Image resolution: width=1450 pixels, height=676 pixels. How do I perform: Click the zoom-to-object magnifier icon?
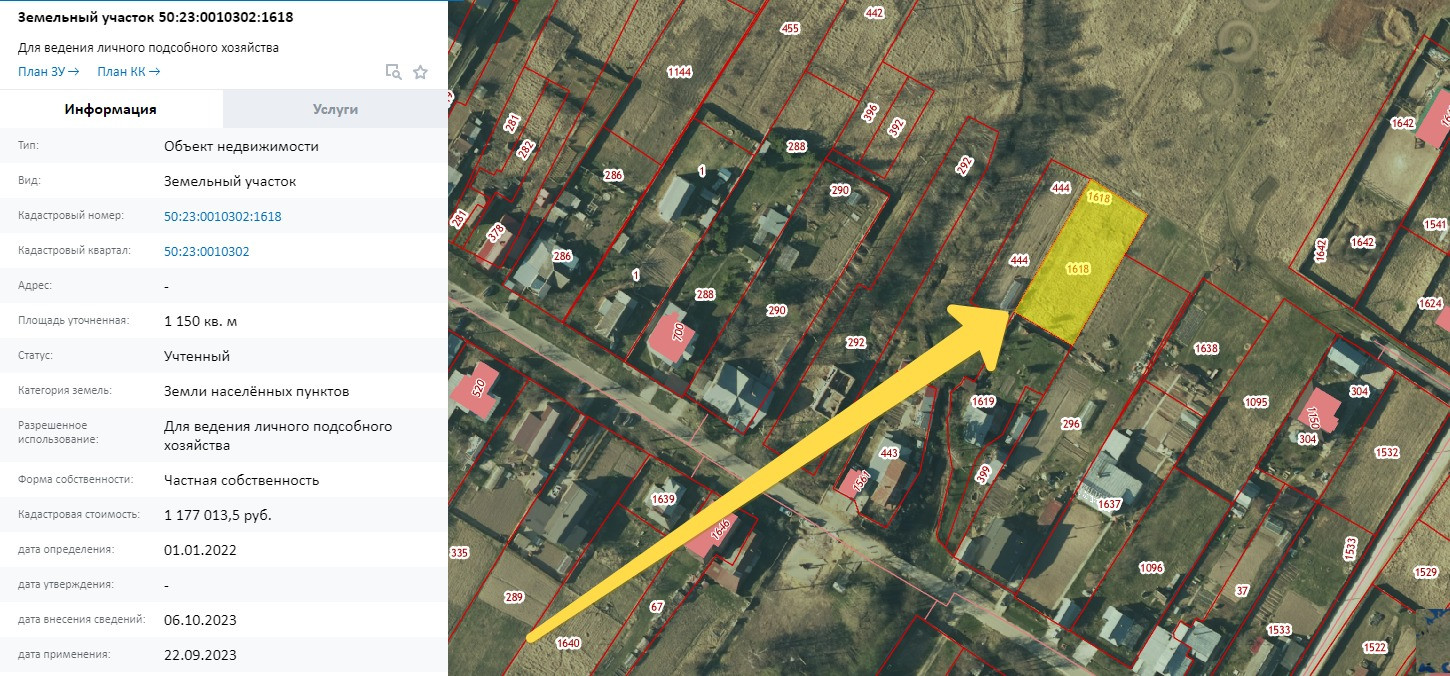394,71
